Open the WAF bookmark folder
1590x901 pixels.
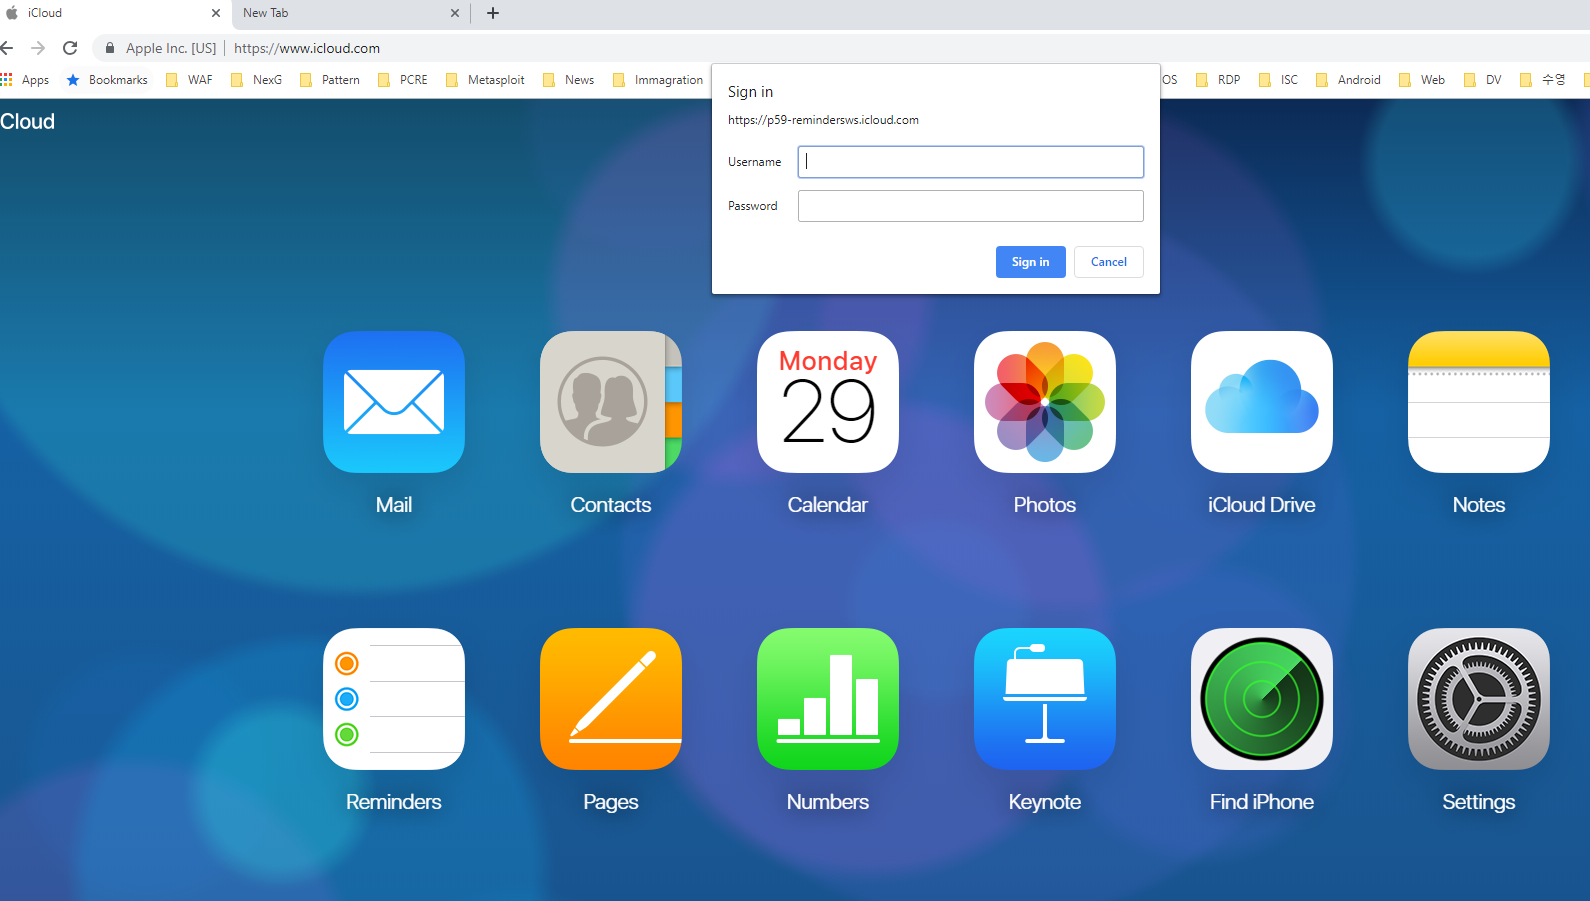189,80
